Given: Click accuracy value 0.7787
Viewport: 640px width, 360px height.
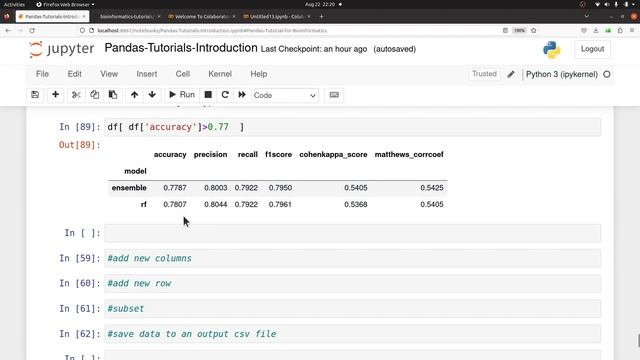Looking at the screenshot, I should 175,188.
